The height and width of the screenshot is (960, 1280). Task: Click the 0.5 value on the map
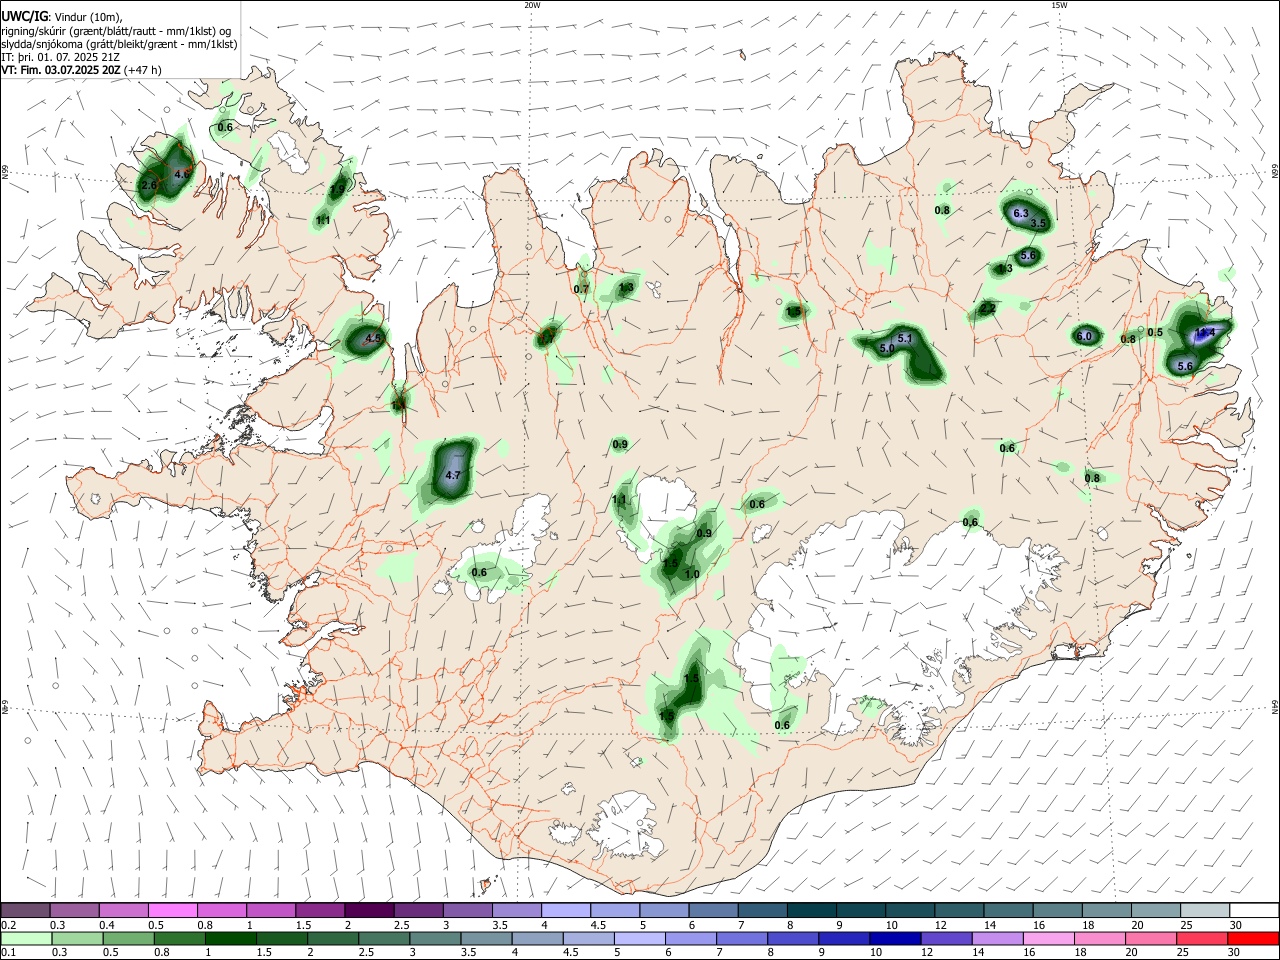point(1155,332)
